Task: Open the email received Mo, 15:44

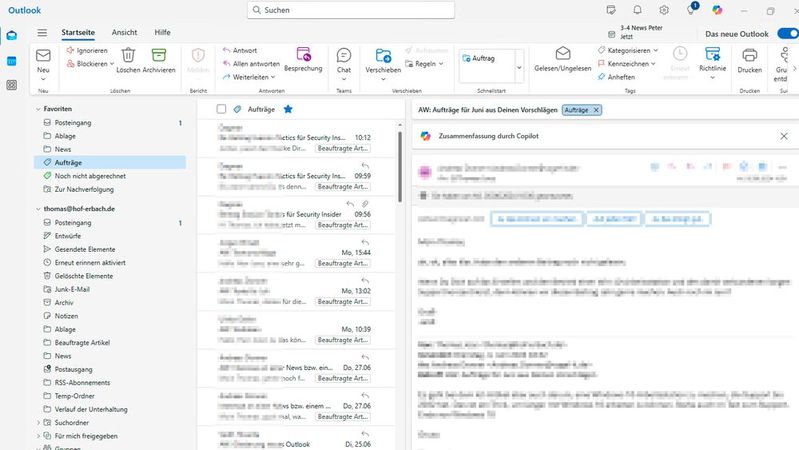Action: pos(296,253)
